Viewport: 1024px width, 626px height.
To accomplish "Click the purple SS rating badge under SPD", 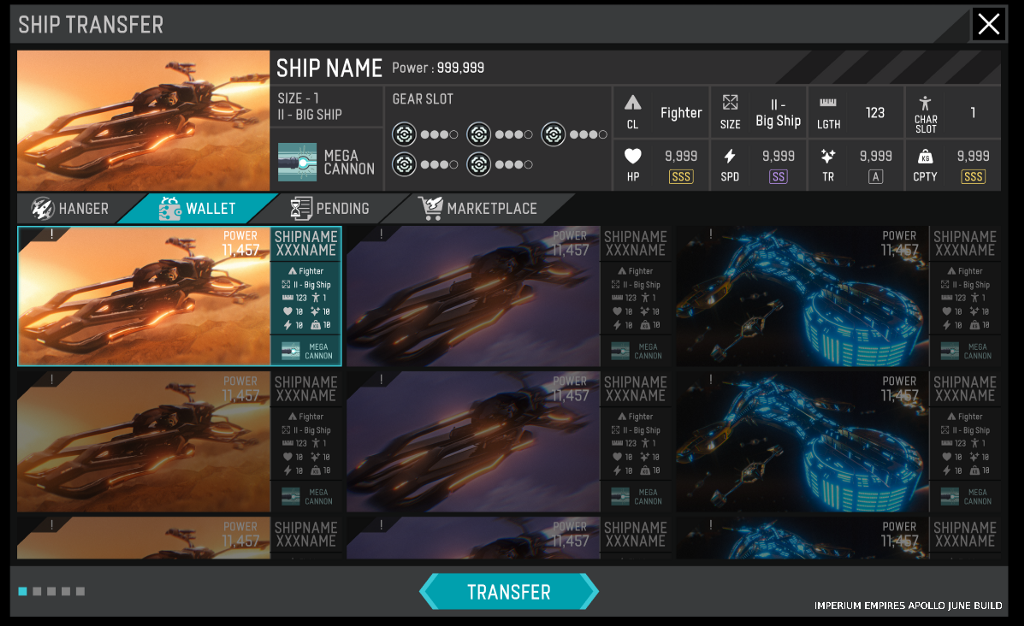I will 778,177.
